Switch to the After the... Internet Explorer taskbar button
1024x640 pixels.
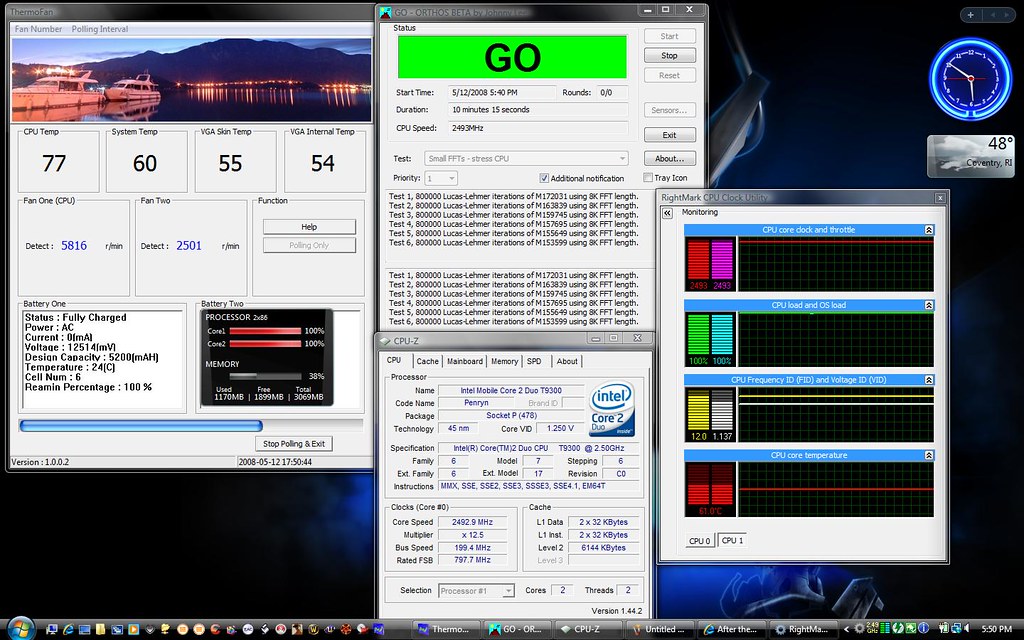[x=730, y=630]
